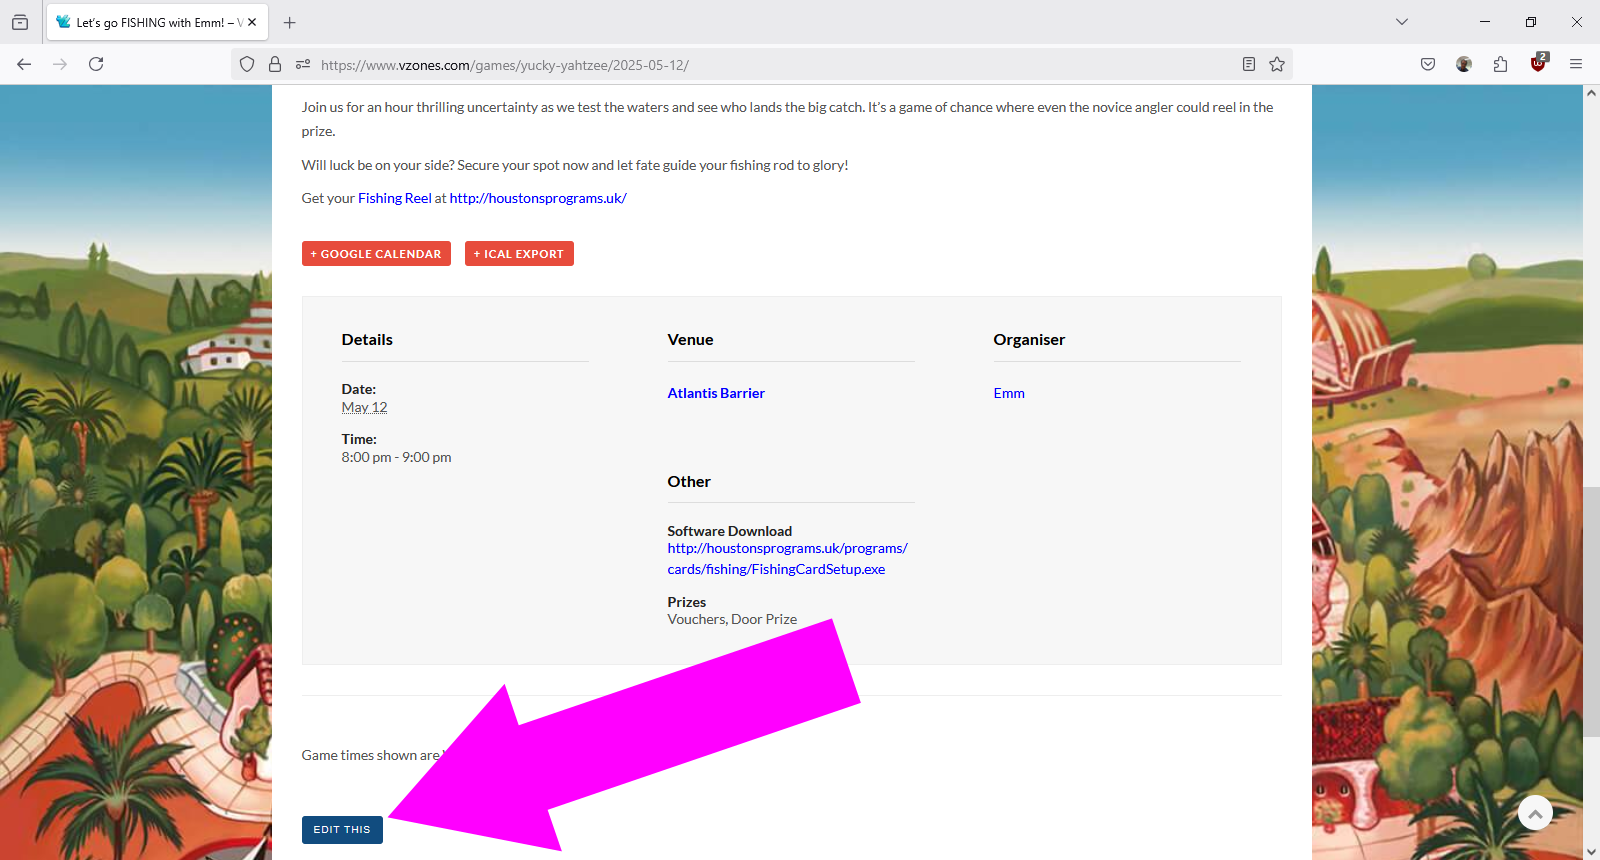Click the vertical scrollbar thumb

[1591, 612]
